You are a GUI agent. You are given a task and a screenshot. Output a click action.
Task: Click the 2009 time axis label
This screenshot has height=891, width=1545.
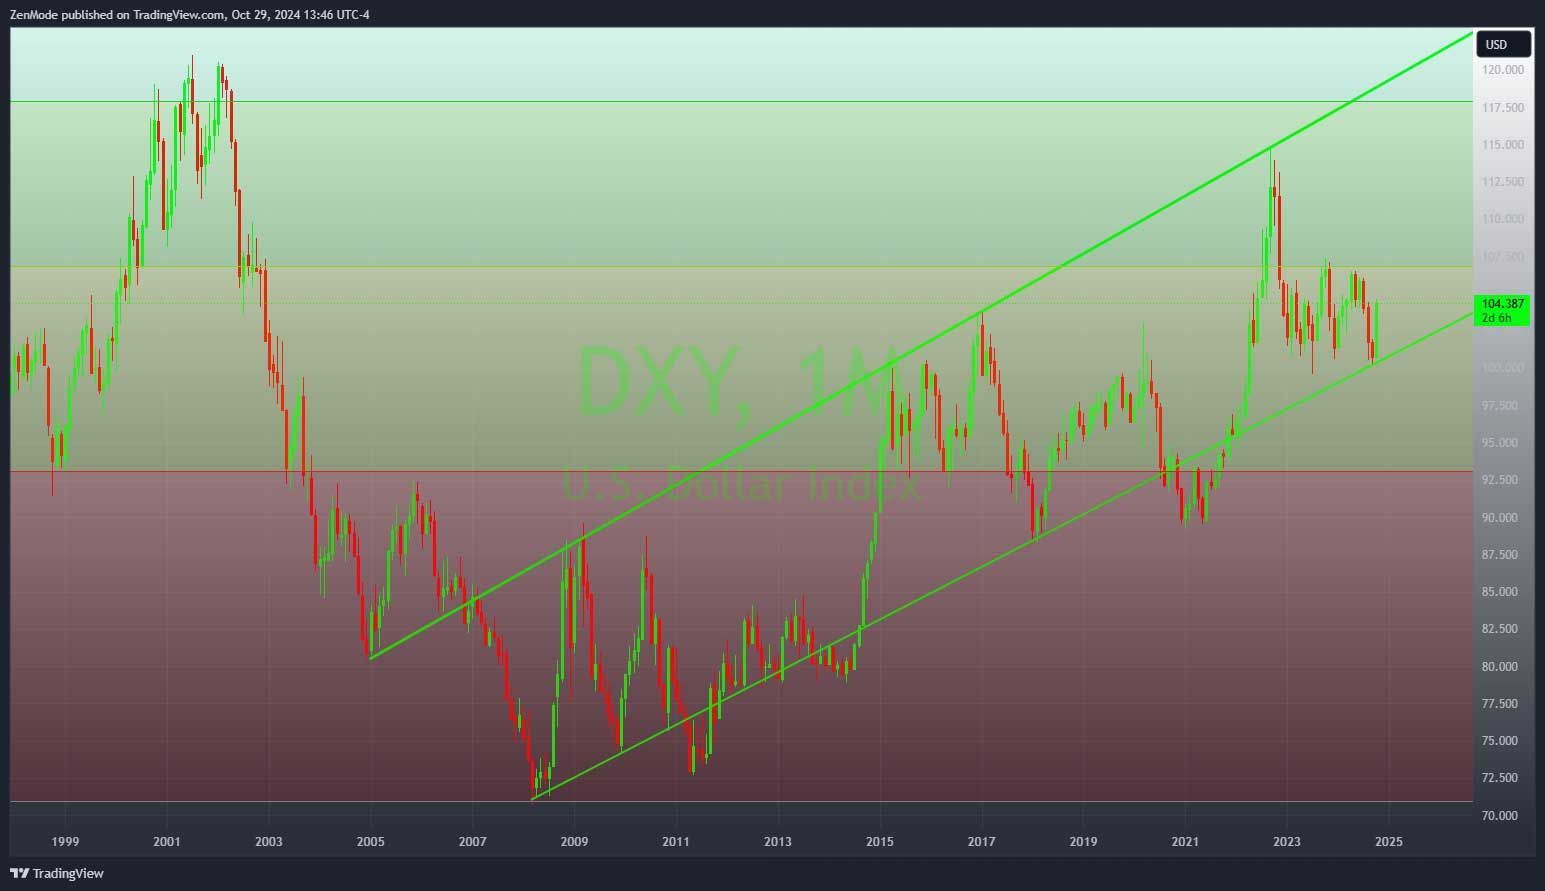click(x=575, y=842)
